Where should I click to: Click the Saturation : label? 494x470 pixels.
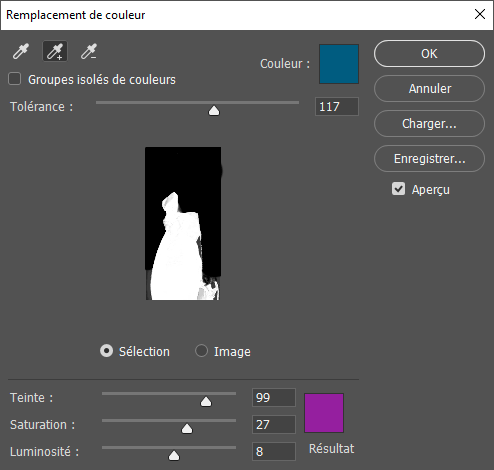43,425
